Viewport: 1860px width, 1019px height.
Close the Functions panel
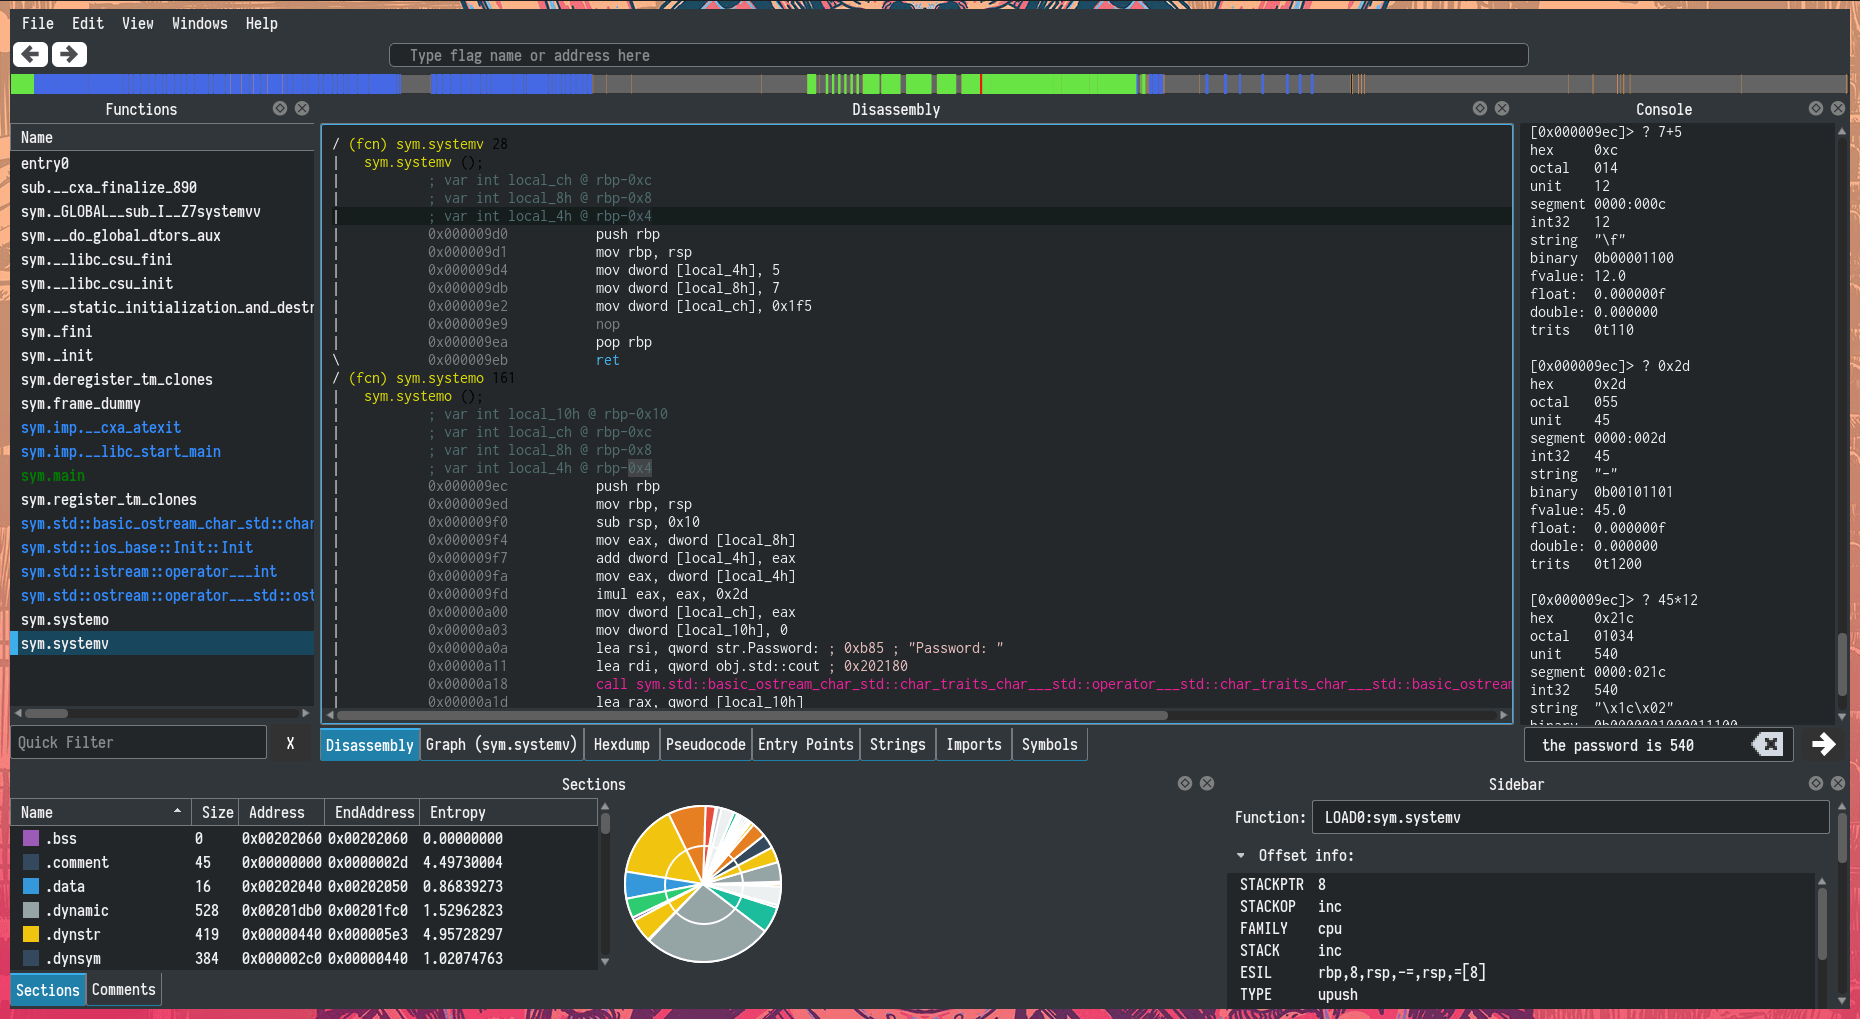(x=302, y=108)
